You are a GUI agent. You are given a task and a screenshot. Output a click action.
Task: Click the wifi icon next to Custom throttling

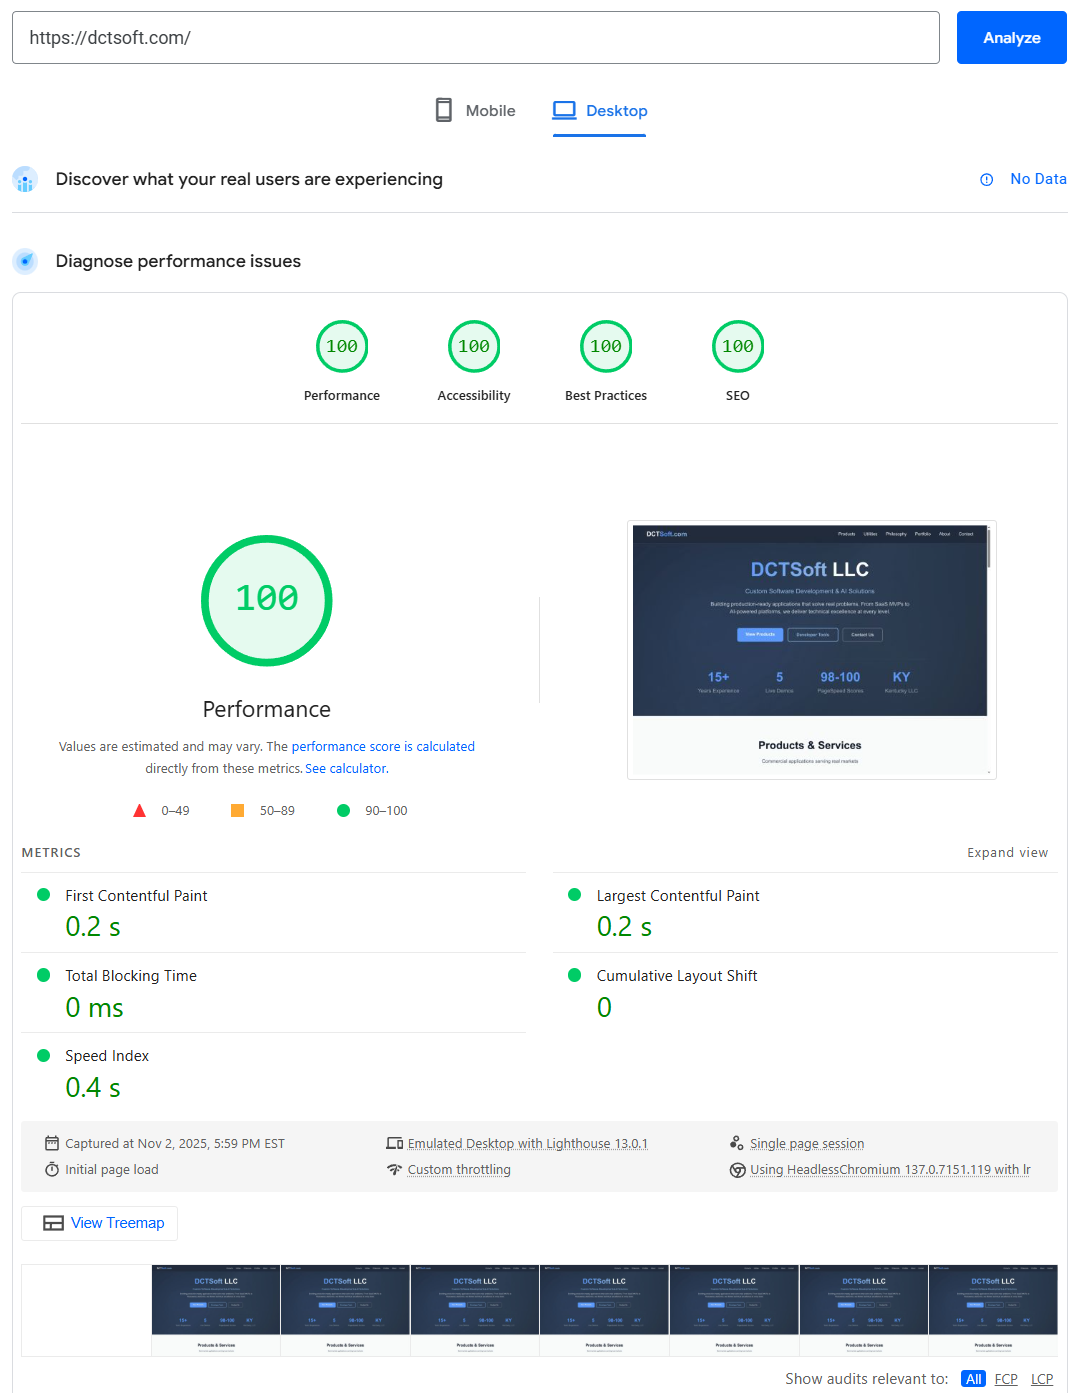395,1169
